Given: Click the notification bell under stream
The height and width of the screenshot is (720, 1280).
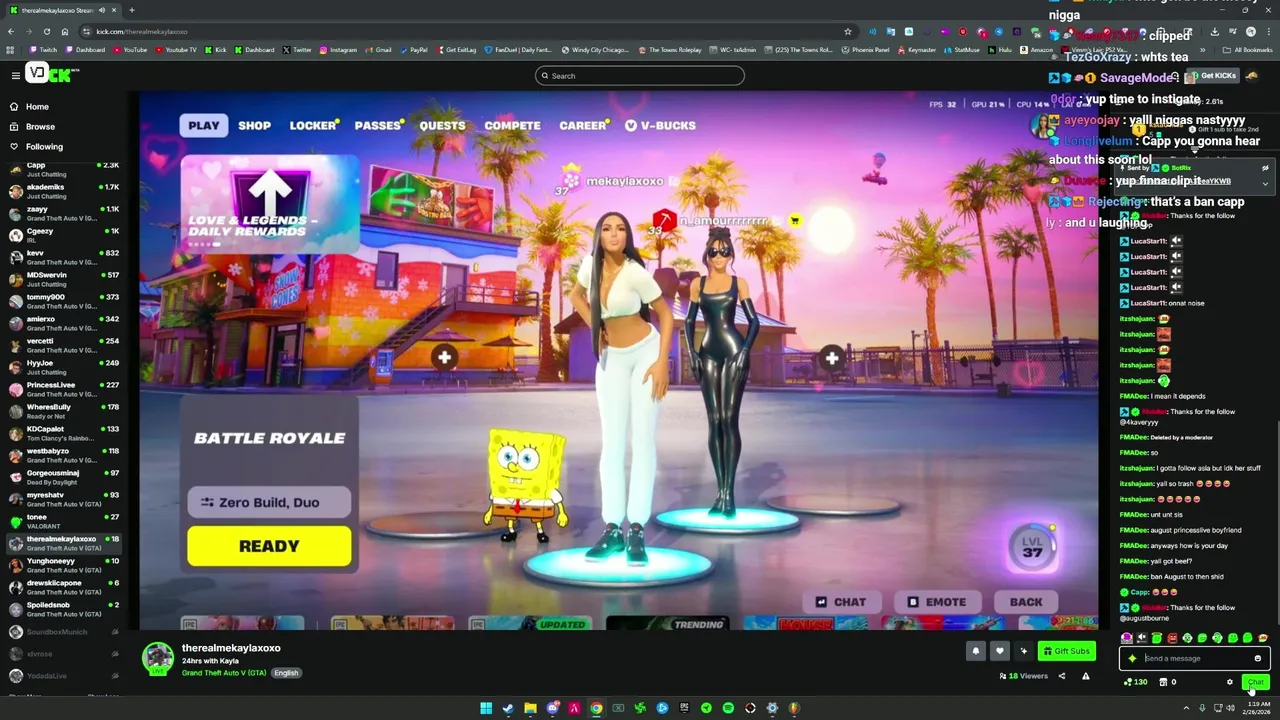Looking at the screenshot, I should point(976,651).
